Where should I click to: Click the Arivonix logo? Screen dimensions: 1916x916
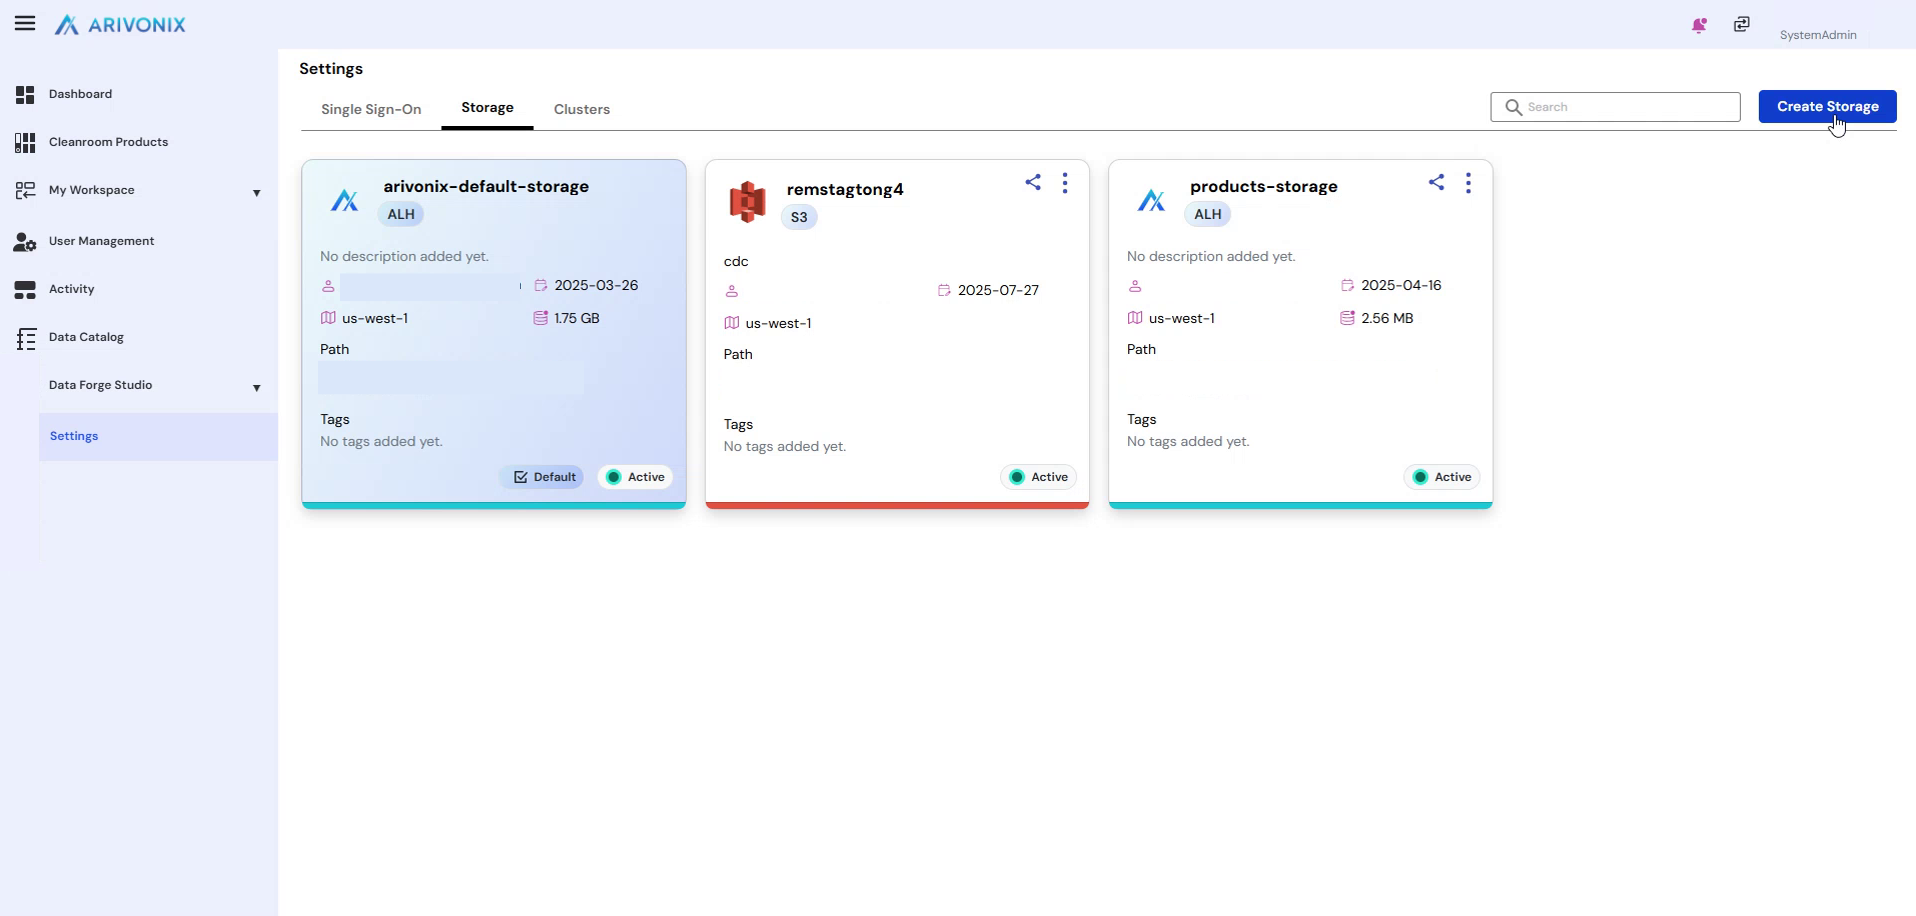coord(119,24)
